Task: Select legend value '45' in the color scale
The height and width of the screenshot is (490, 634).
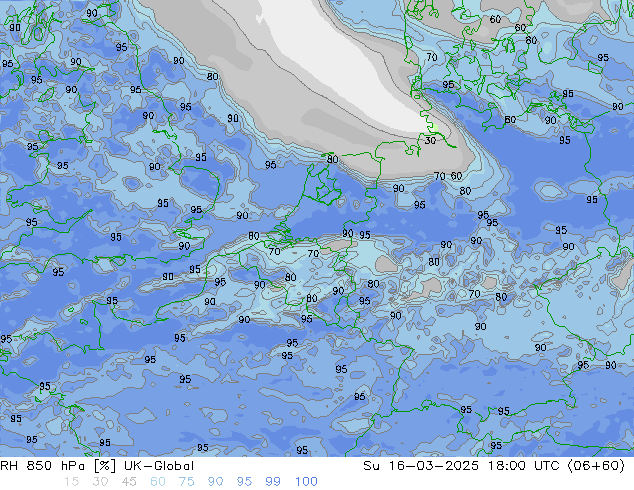Action: [129, 482]
